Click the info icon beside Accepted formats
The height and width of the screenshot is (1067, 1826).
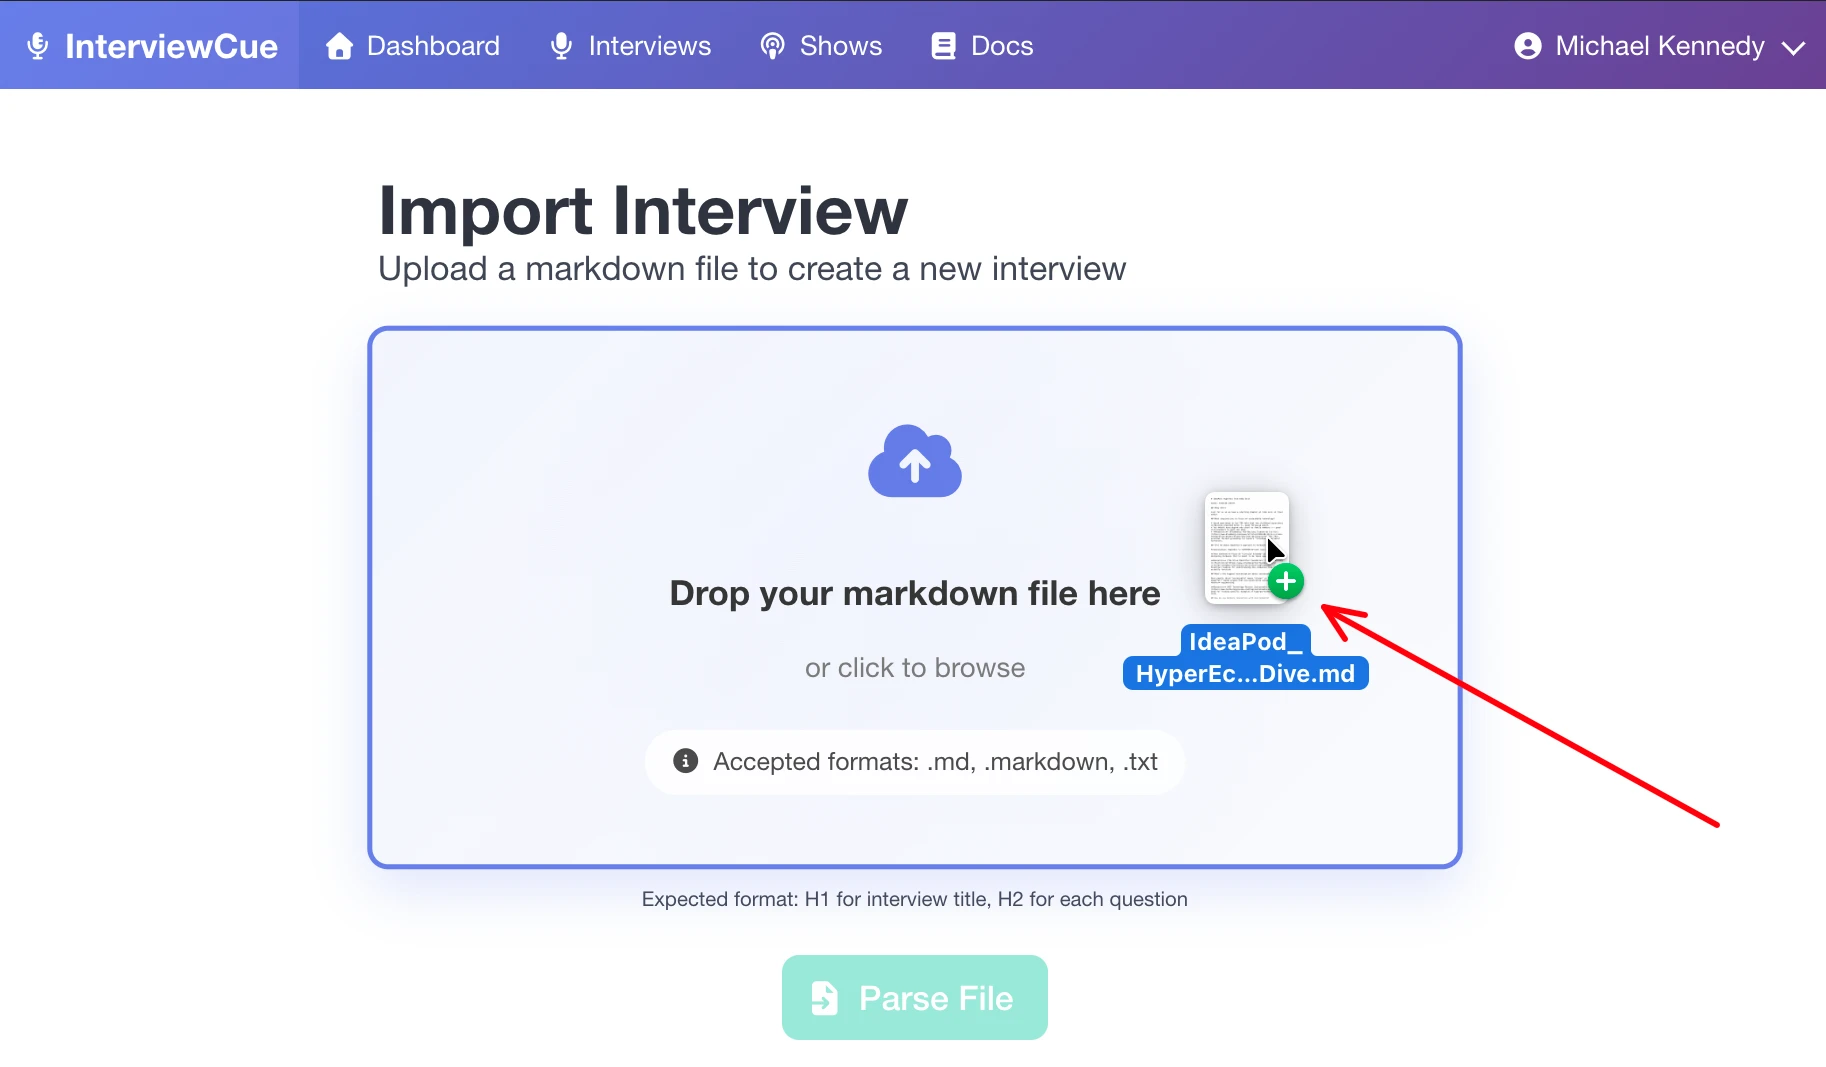tap(685, 761)
